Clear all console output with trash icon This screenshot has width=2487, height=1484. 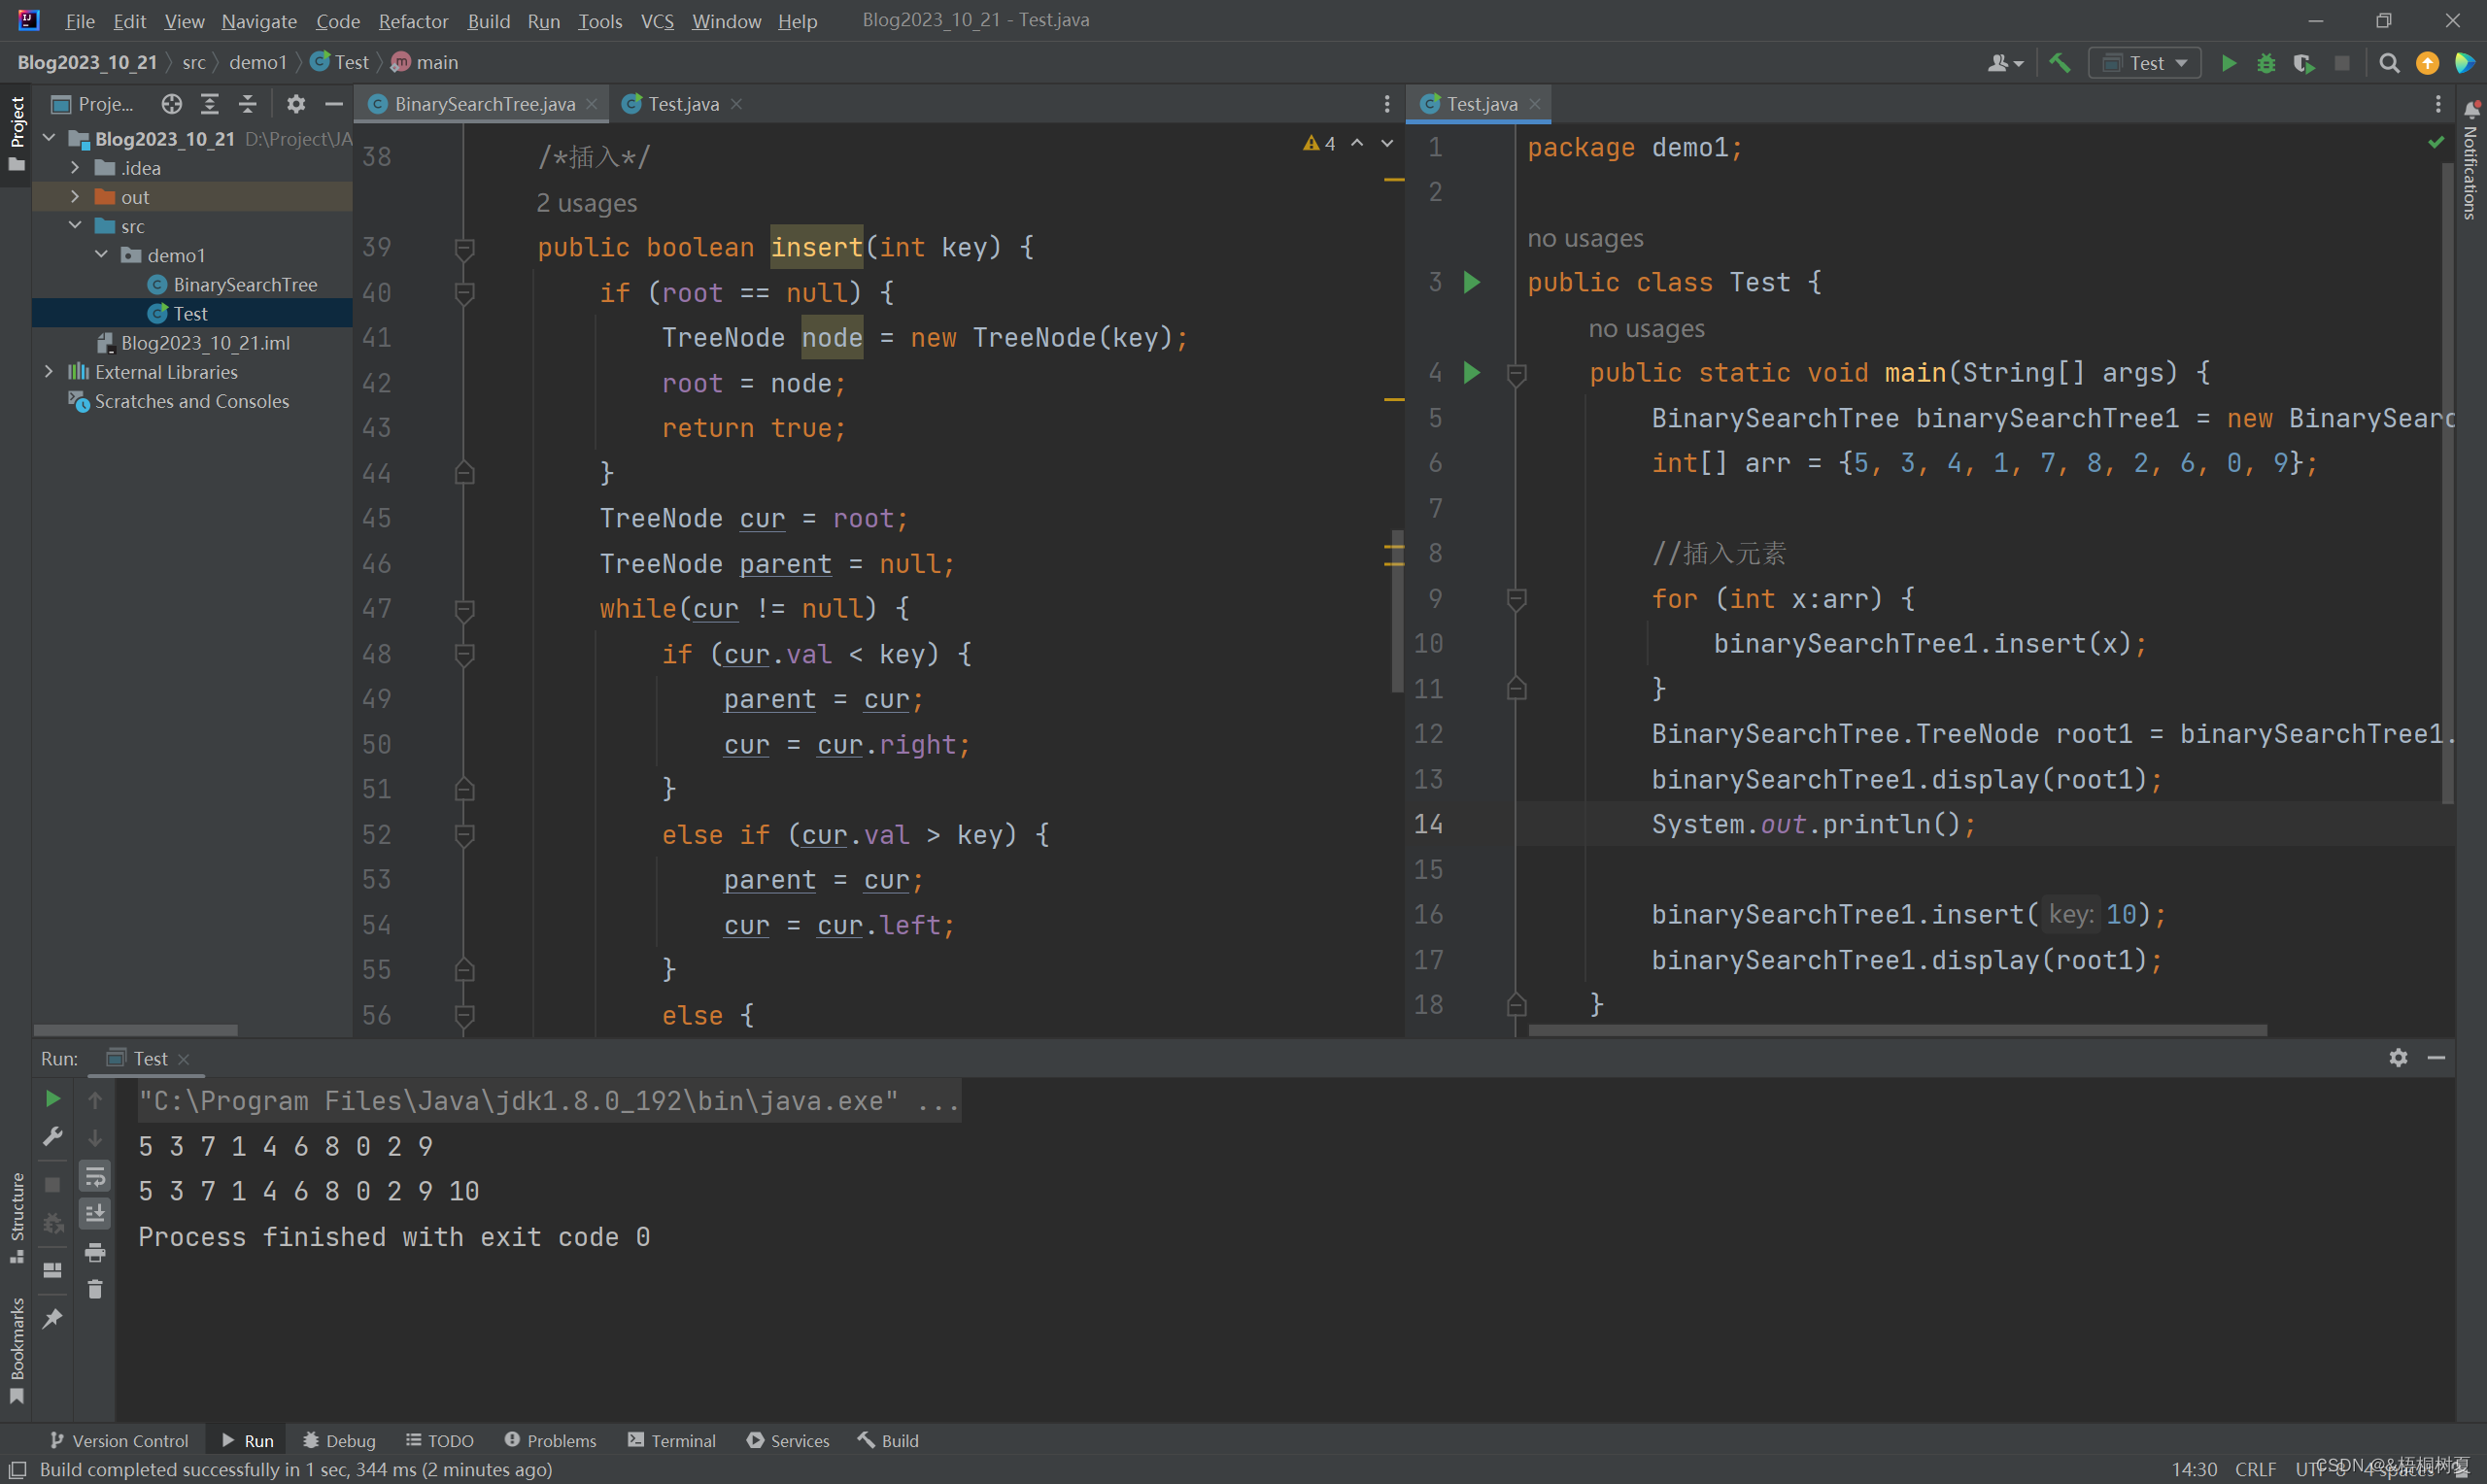coord(95,1290)
